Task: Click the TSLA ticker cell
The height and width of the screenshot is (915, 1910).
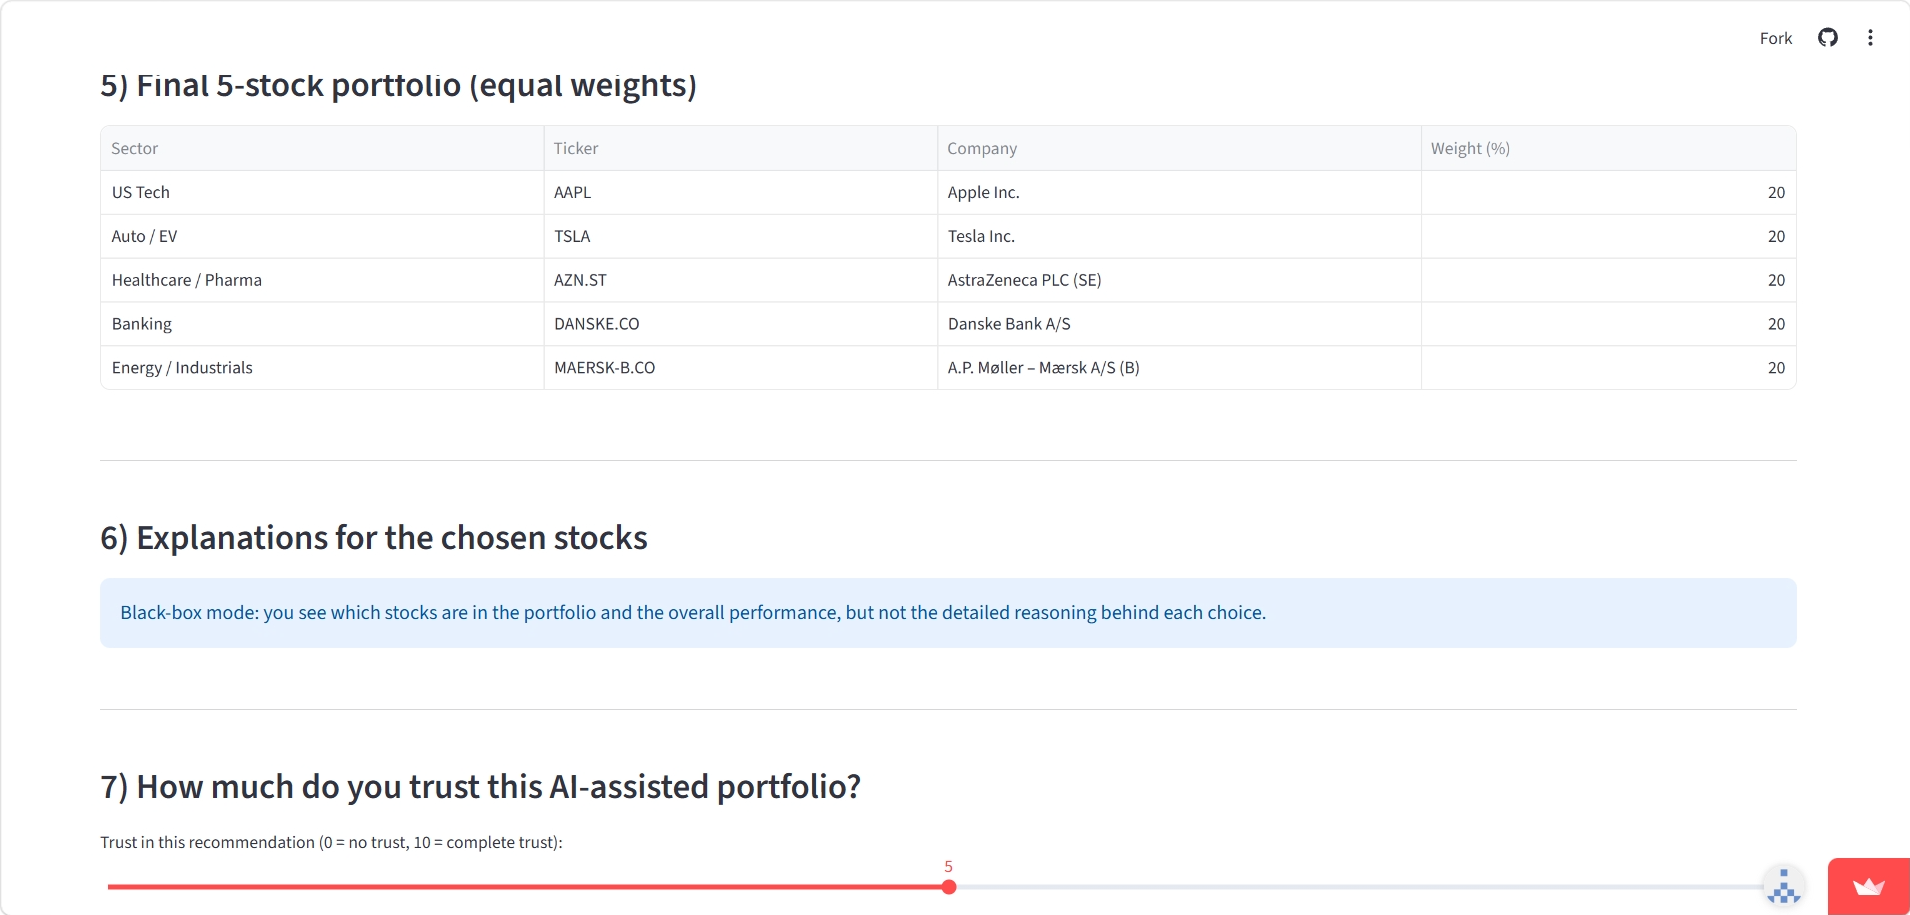Action: [x=741, y=236]
